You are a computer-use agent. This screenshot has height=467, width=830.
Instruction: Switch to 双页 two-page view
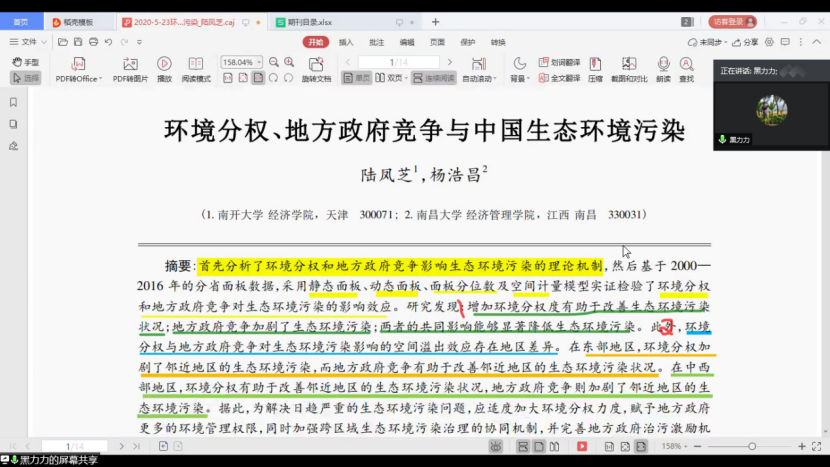pos(391,78)
